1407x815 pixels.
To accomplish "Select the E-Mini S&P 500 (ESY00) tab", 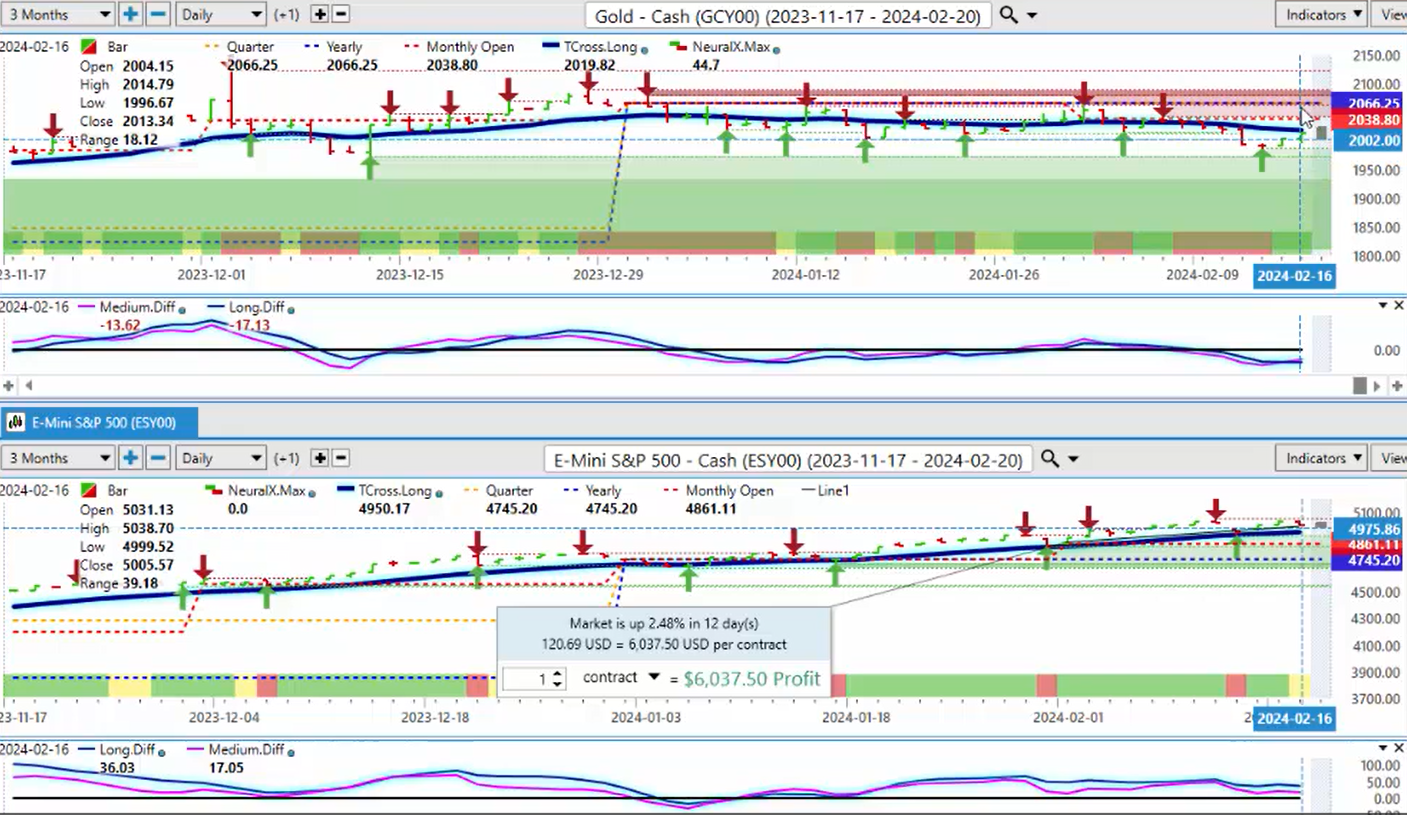I will pos(100,423).
